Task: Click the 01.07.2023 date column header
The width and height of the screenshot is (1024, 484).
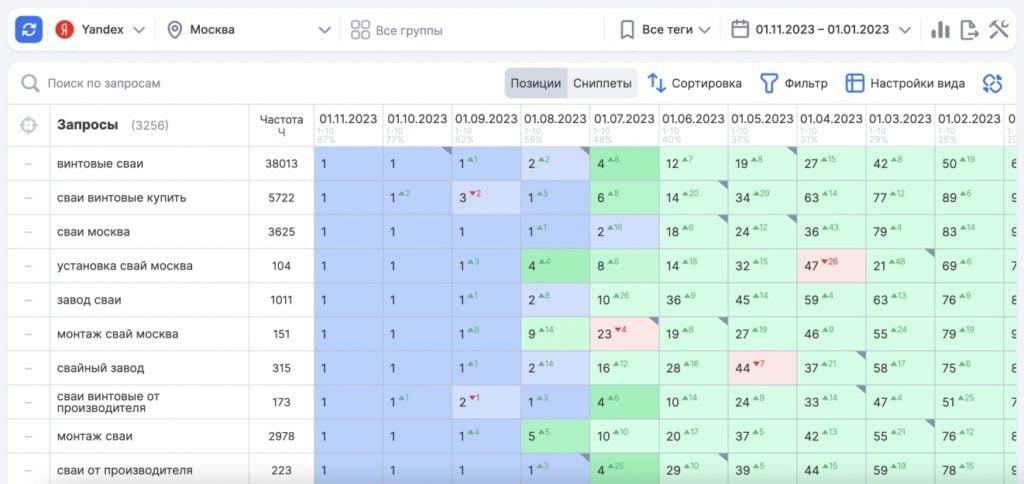Action: (624, 119)
